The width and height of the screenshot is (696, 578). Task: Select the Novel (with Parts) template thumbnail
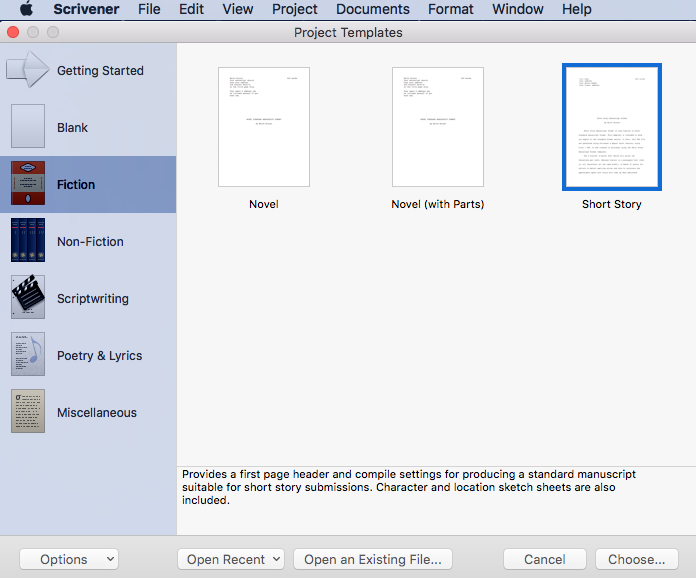(x=438, y=127)
